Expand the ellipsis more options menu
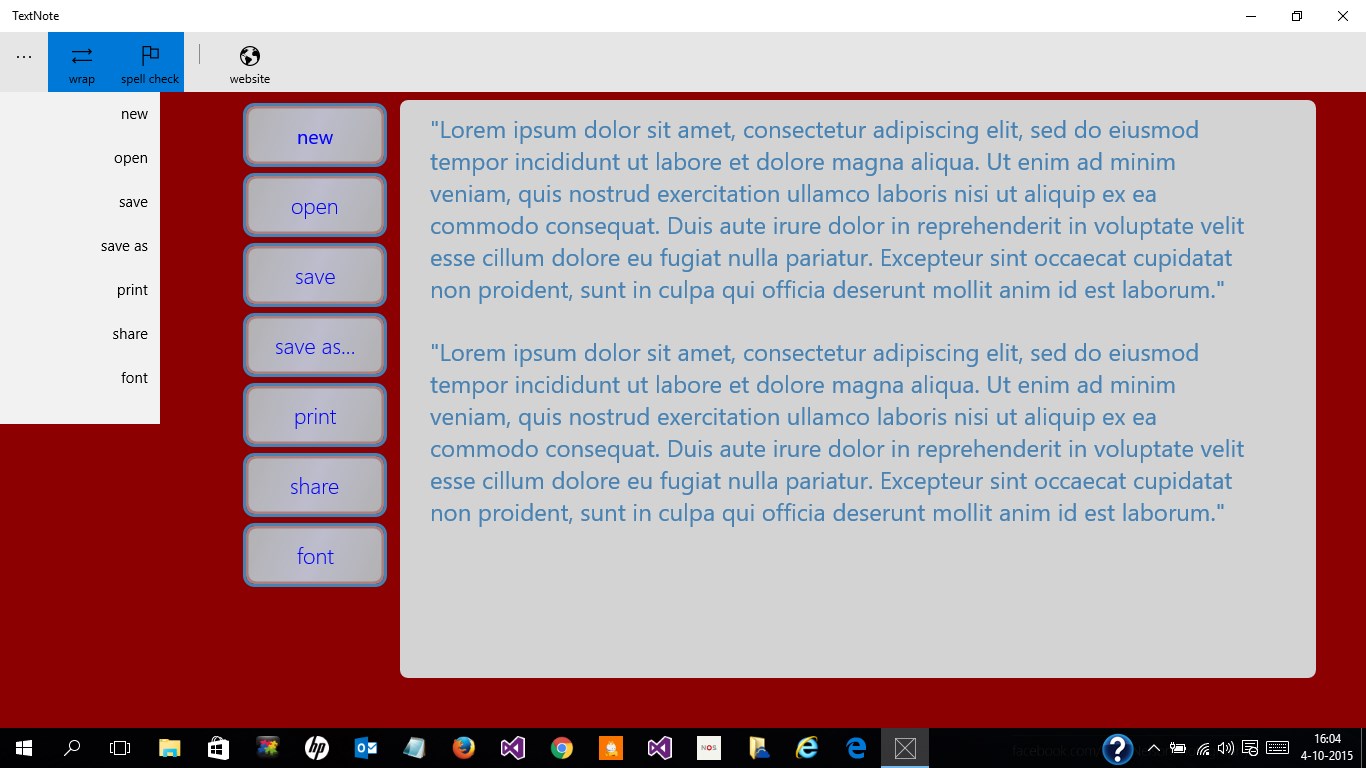1366x768 pixels. click(x=23, y=56)
